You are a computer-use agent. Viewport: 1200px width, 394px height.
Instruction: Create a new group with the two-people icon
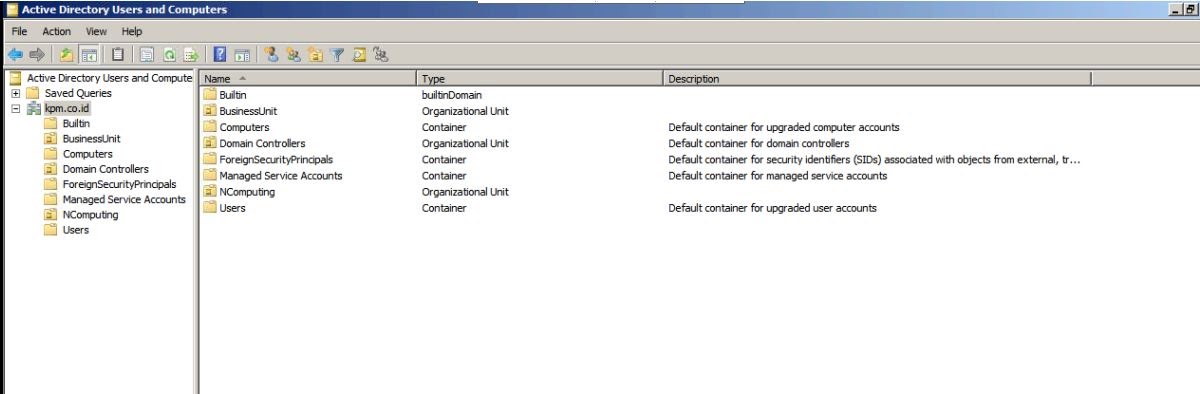[293, 55]
